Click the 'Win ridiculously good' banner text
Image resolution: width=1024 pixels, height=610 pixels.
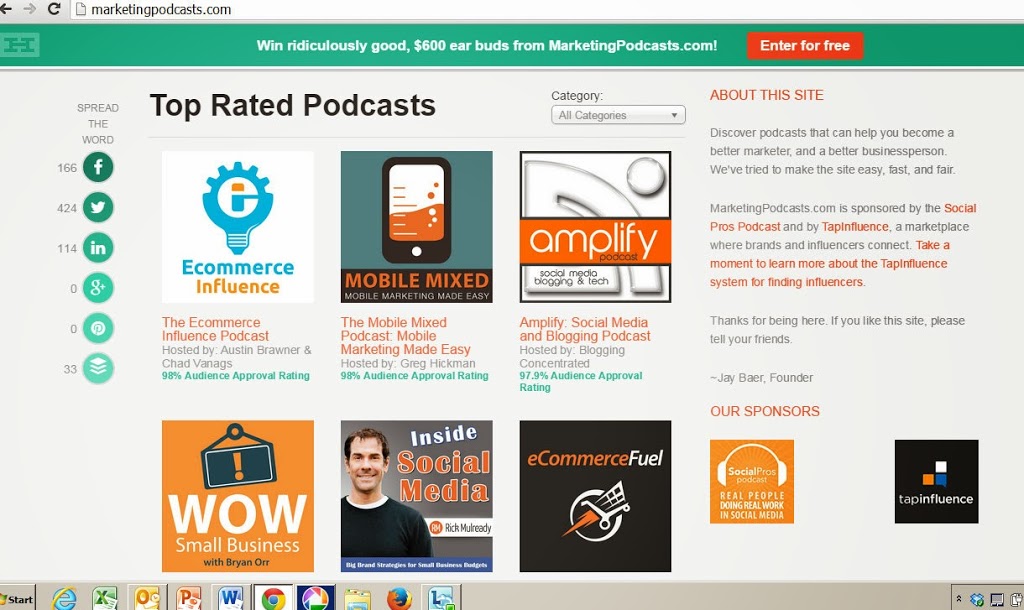(x=487, y=46)
